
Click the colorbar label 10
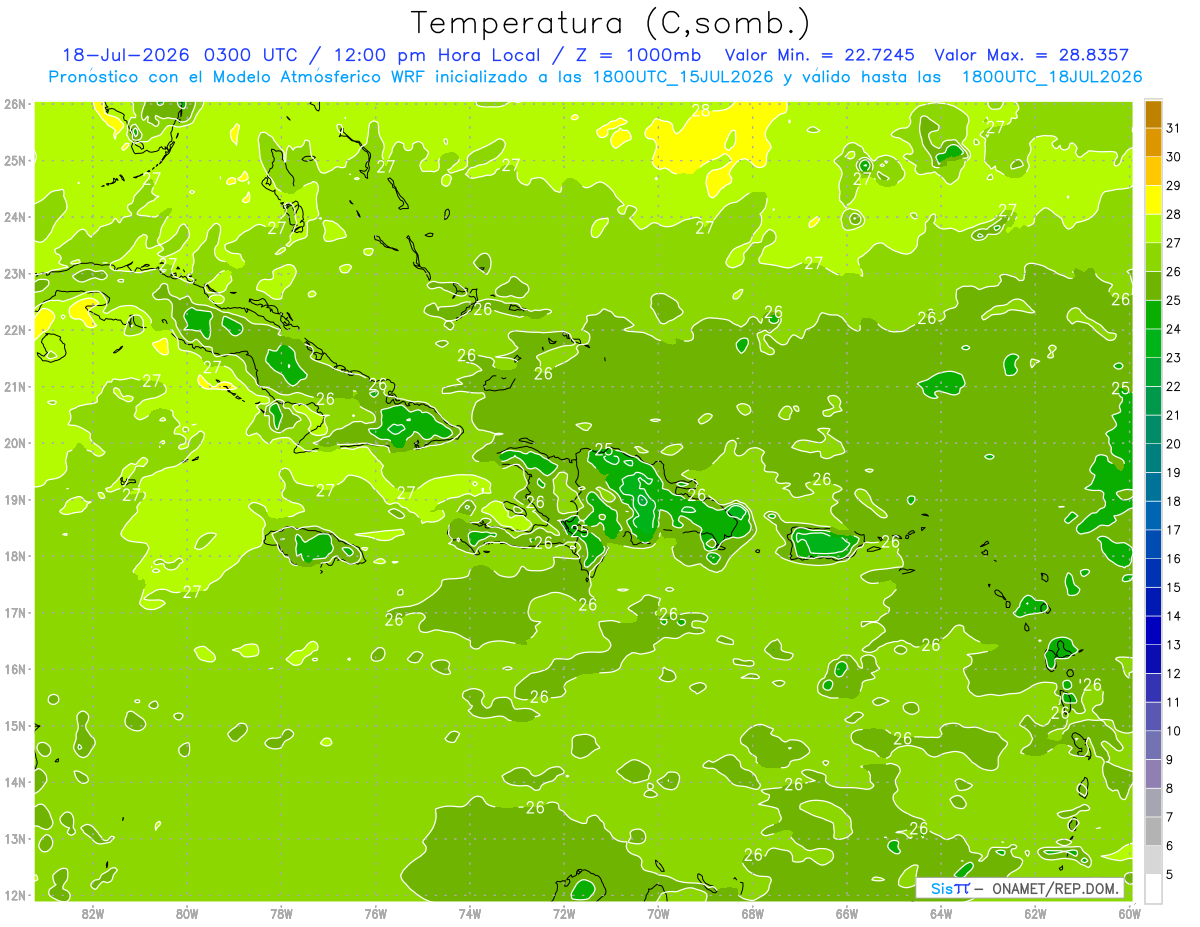click(x=1174, y=730)
